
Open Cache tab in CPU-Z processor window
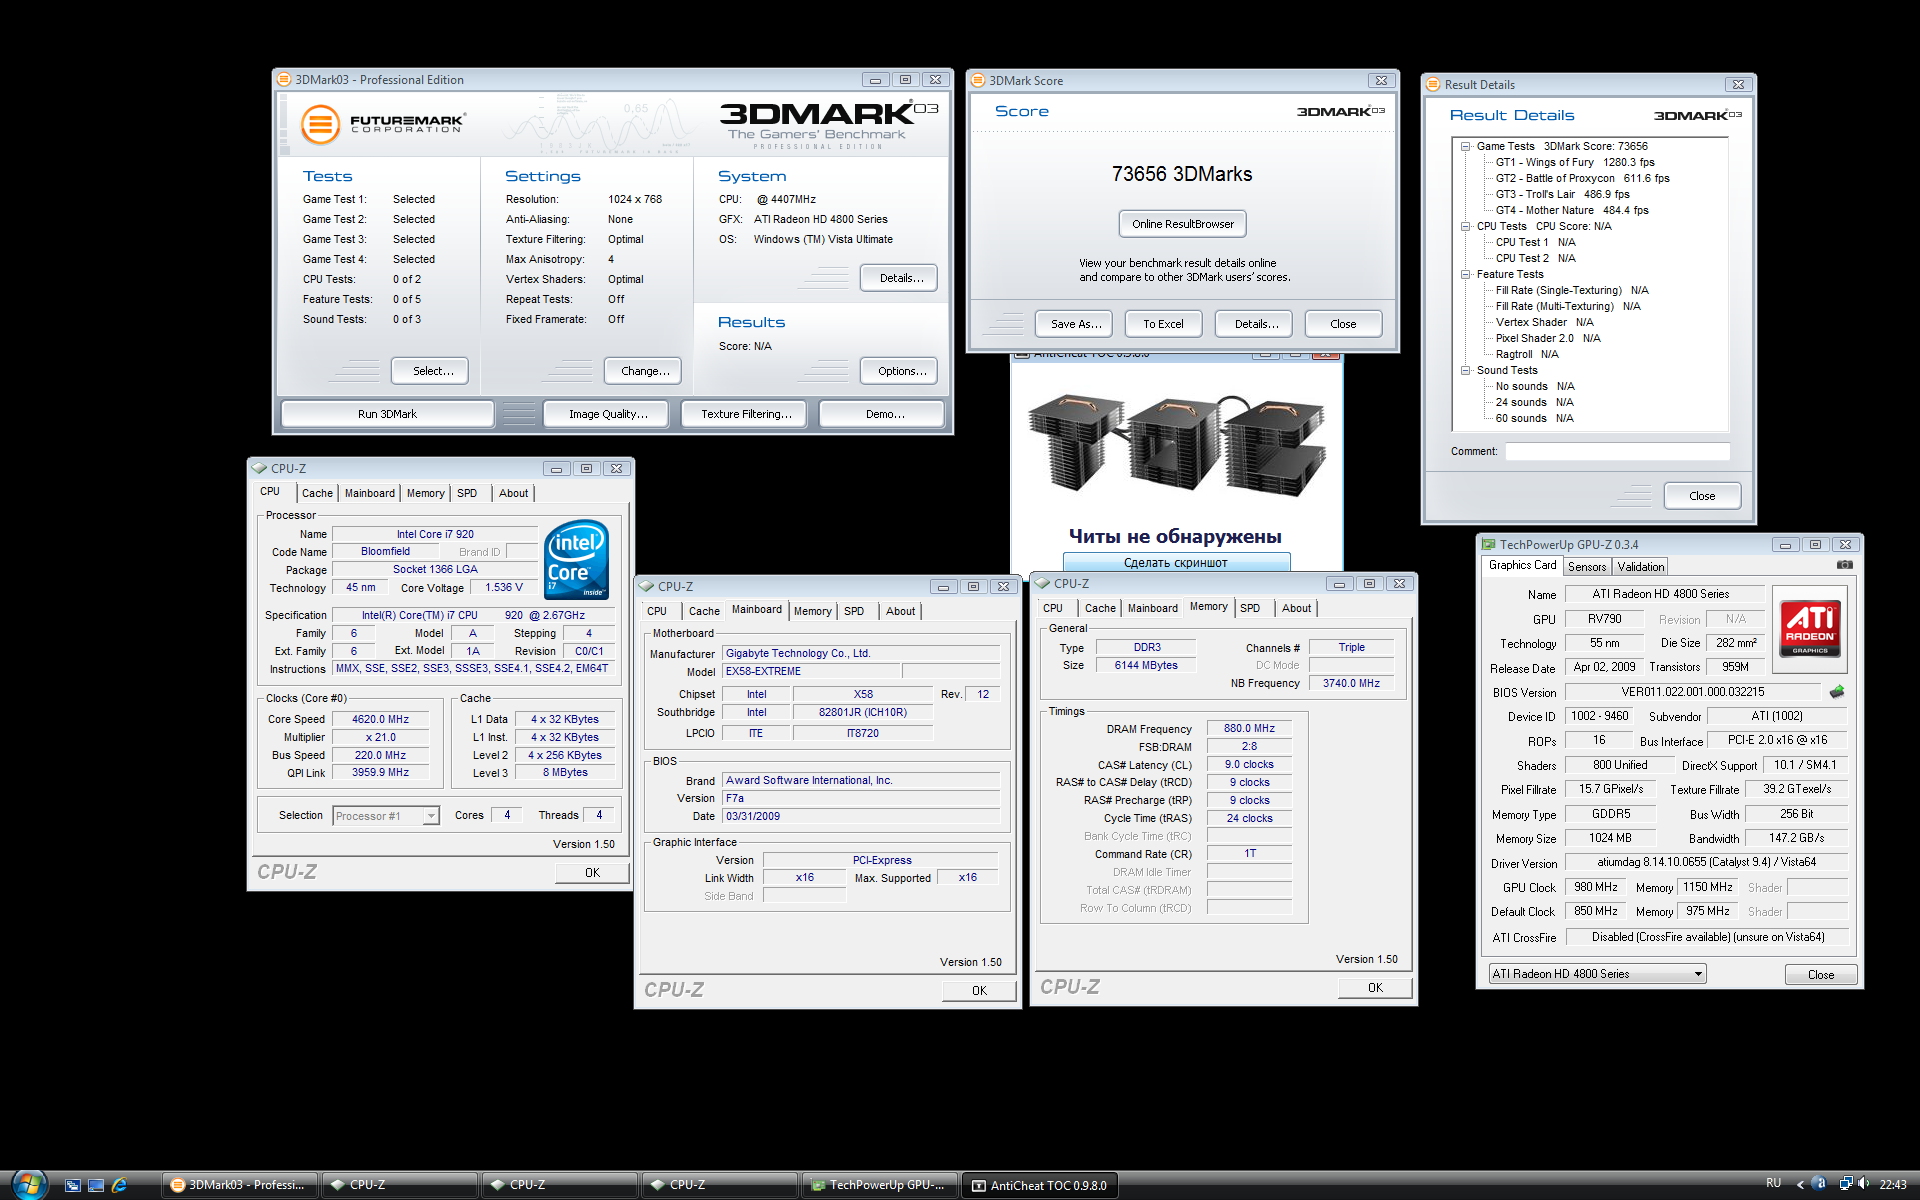pyautogui.click(x=317, y=493)
